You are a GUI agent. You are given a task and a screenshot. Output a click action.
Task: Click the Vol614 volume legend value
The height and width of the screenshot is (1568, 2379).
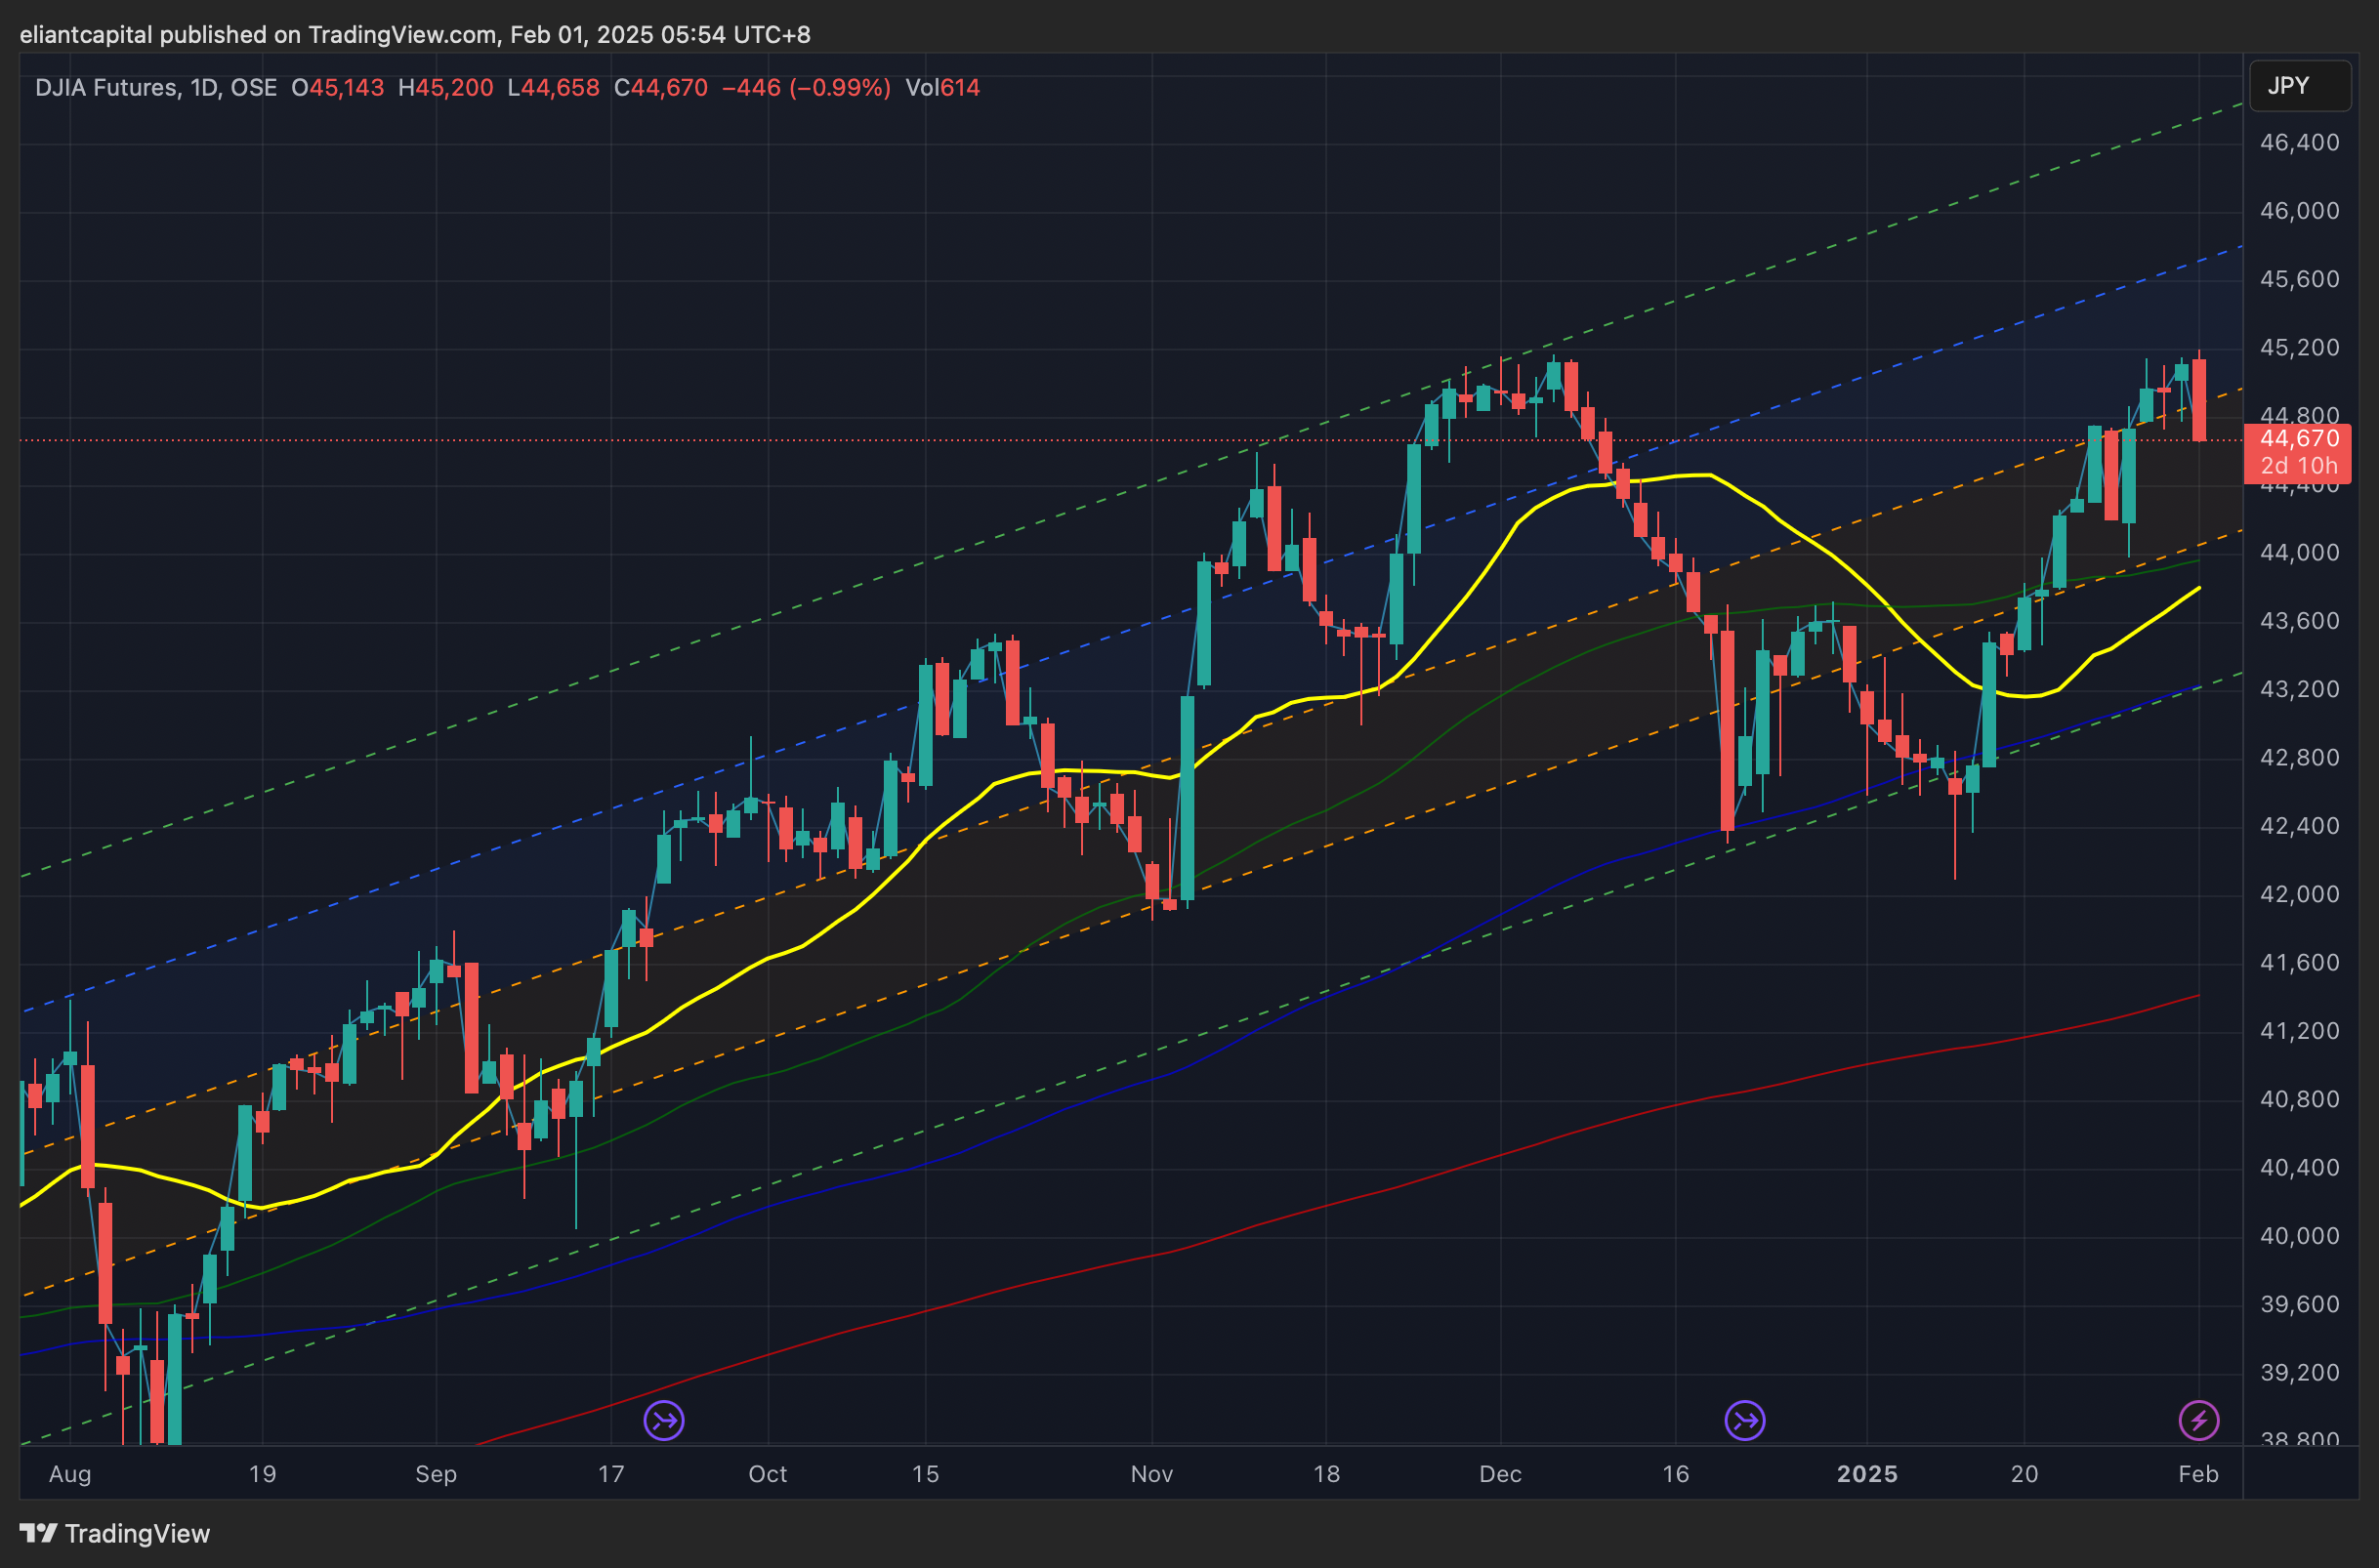point(942,88)
